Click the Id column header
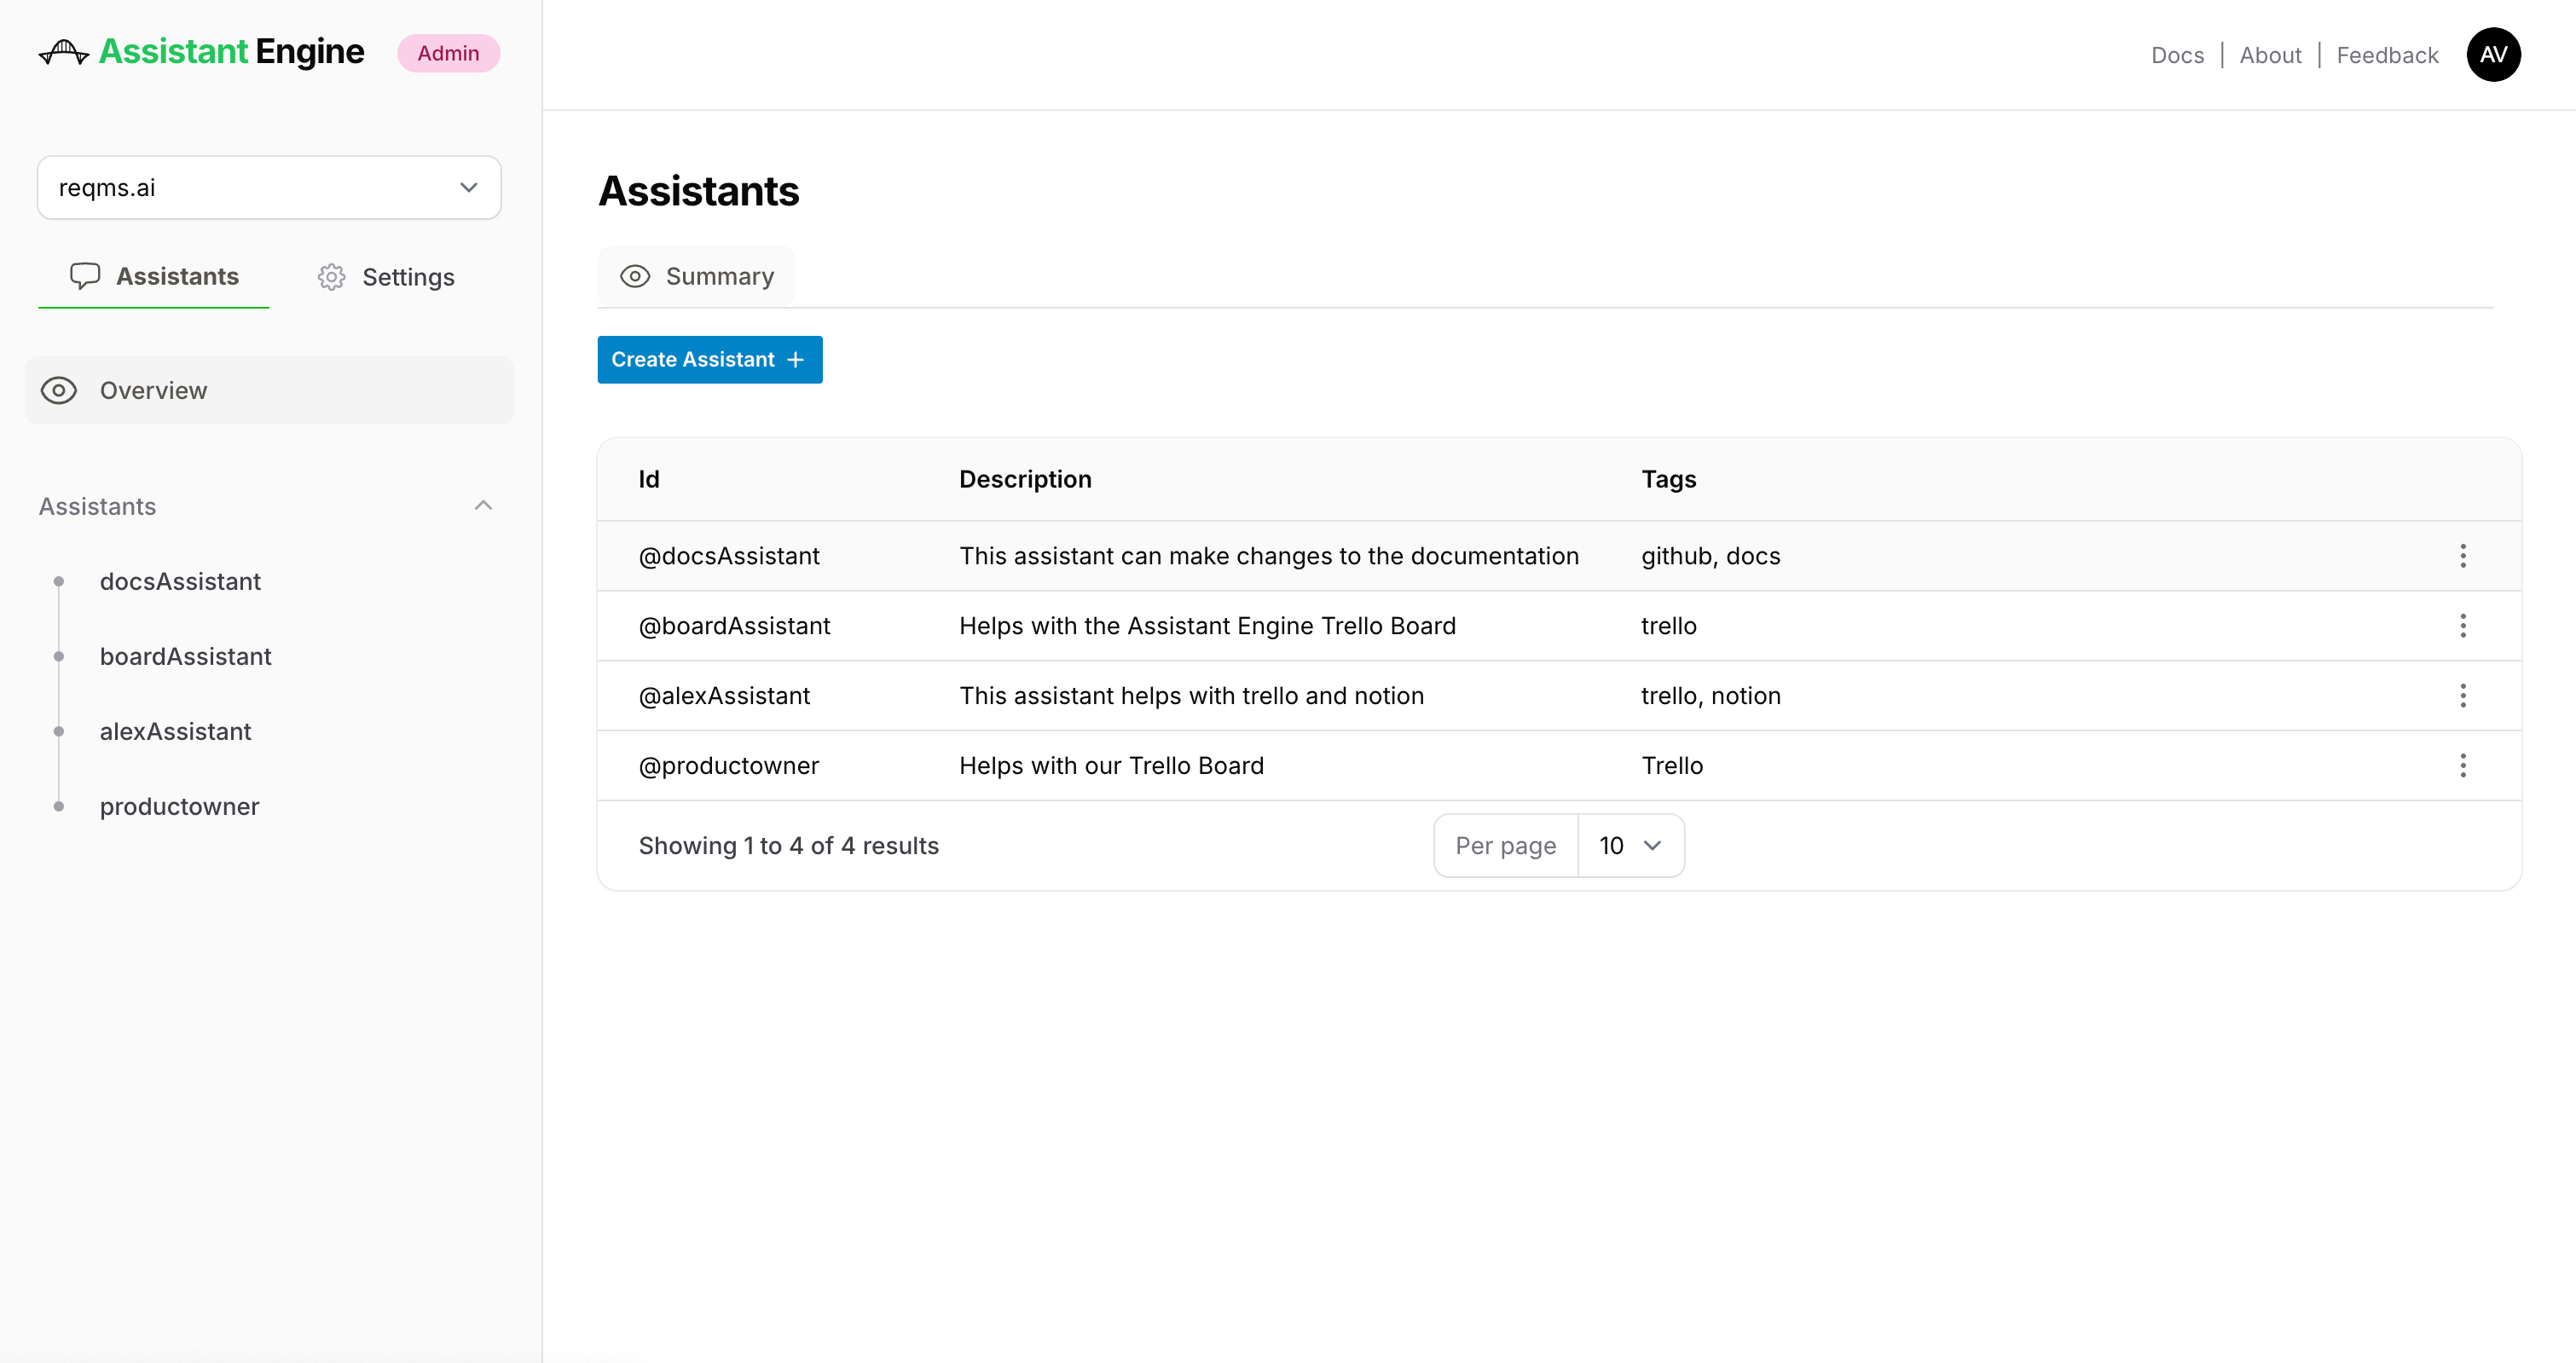Image resolution: width=2576 pixels, height=1363 pixels. point(649,480)
